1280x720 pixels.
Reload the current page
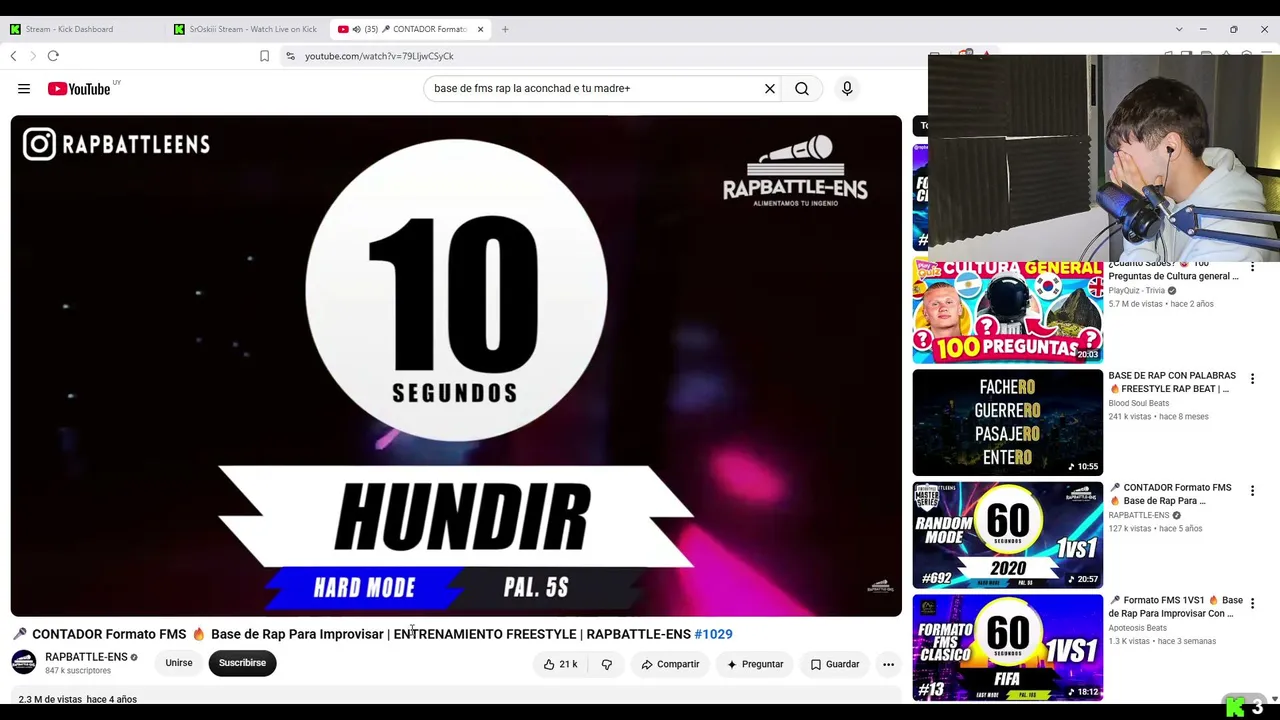point(53,56)
